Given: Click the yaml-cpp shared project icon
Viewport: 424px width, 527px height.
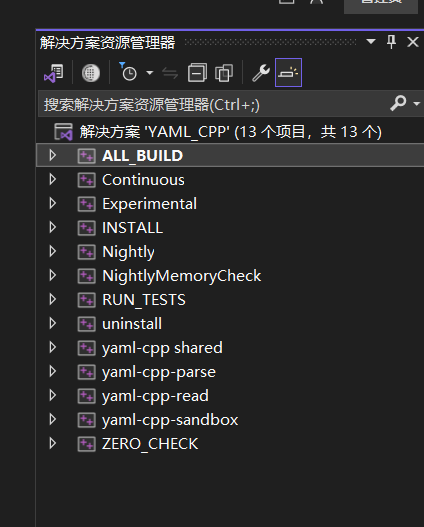Looking at the screenshot, I should click(x=87, y=348).
